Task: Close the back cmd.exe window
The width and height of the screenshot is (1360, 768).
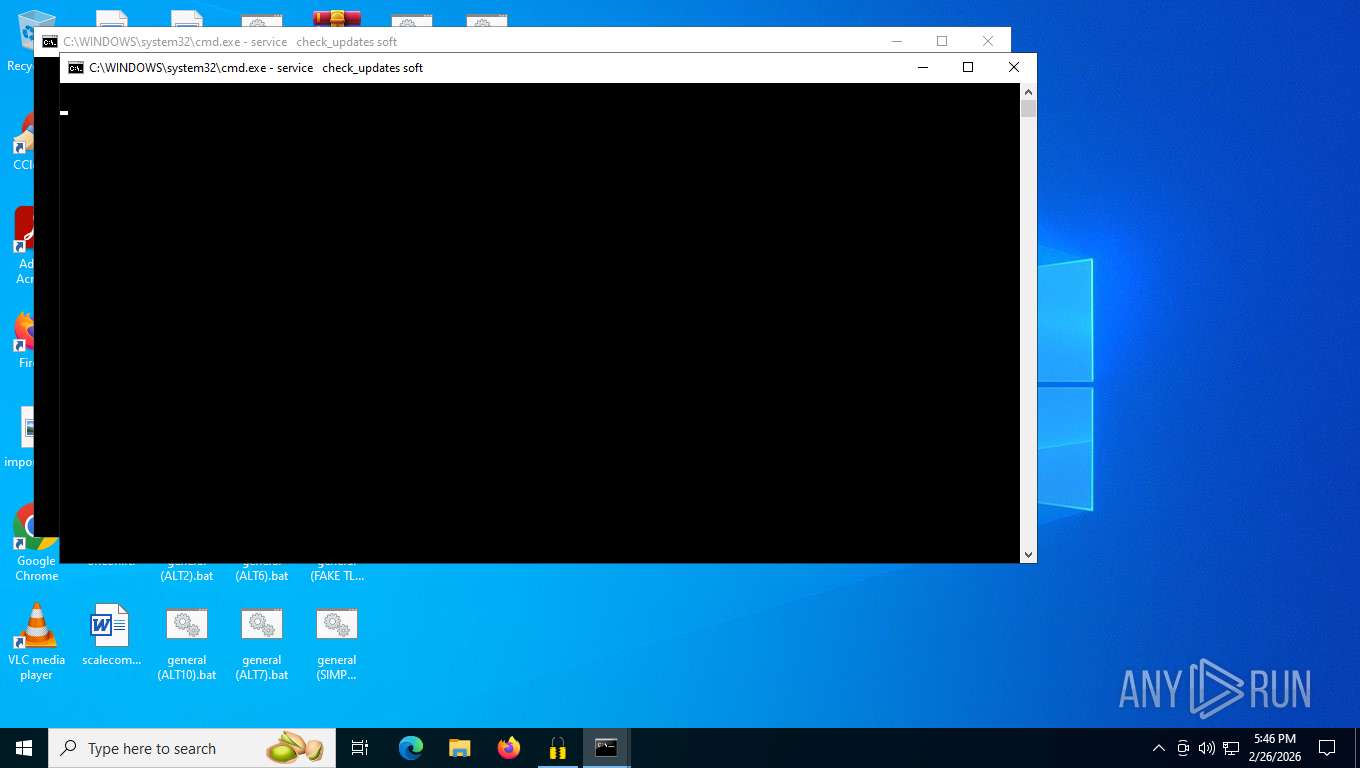Action: [988, 41]
